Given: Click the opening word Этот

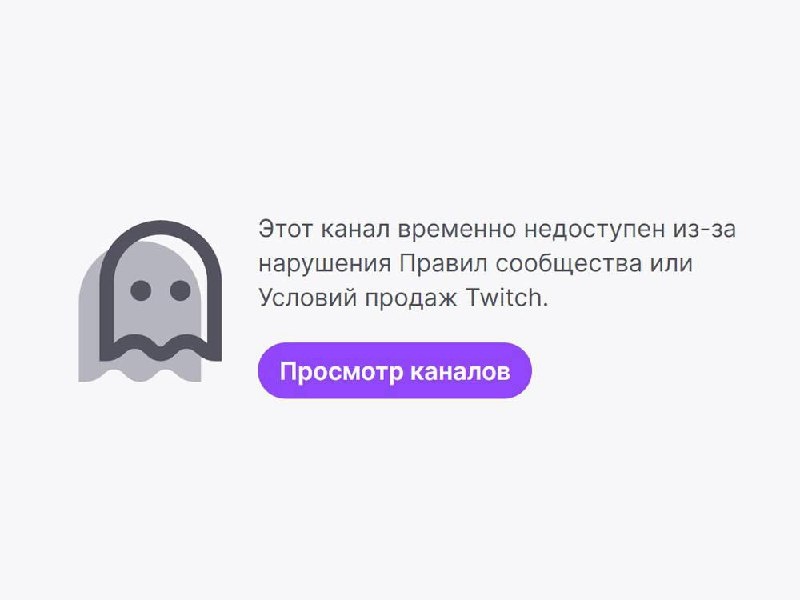Looking at the screenshot, I should click(x=285, y=230).
